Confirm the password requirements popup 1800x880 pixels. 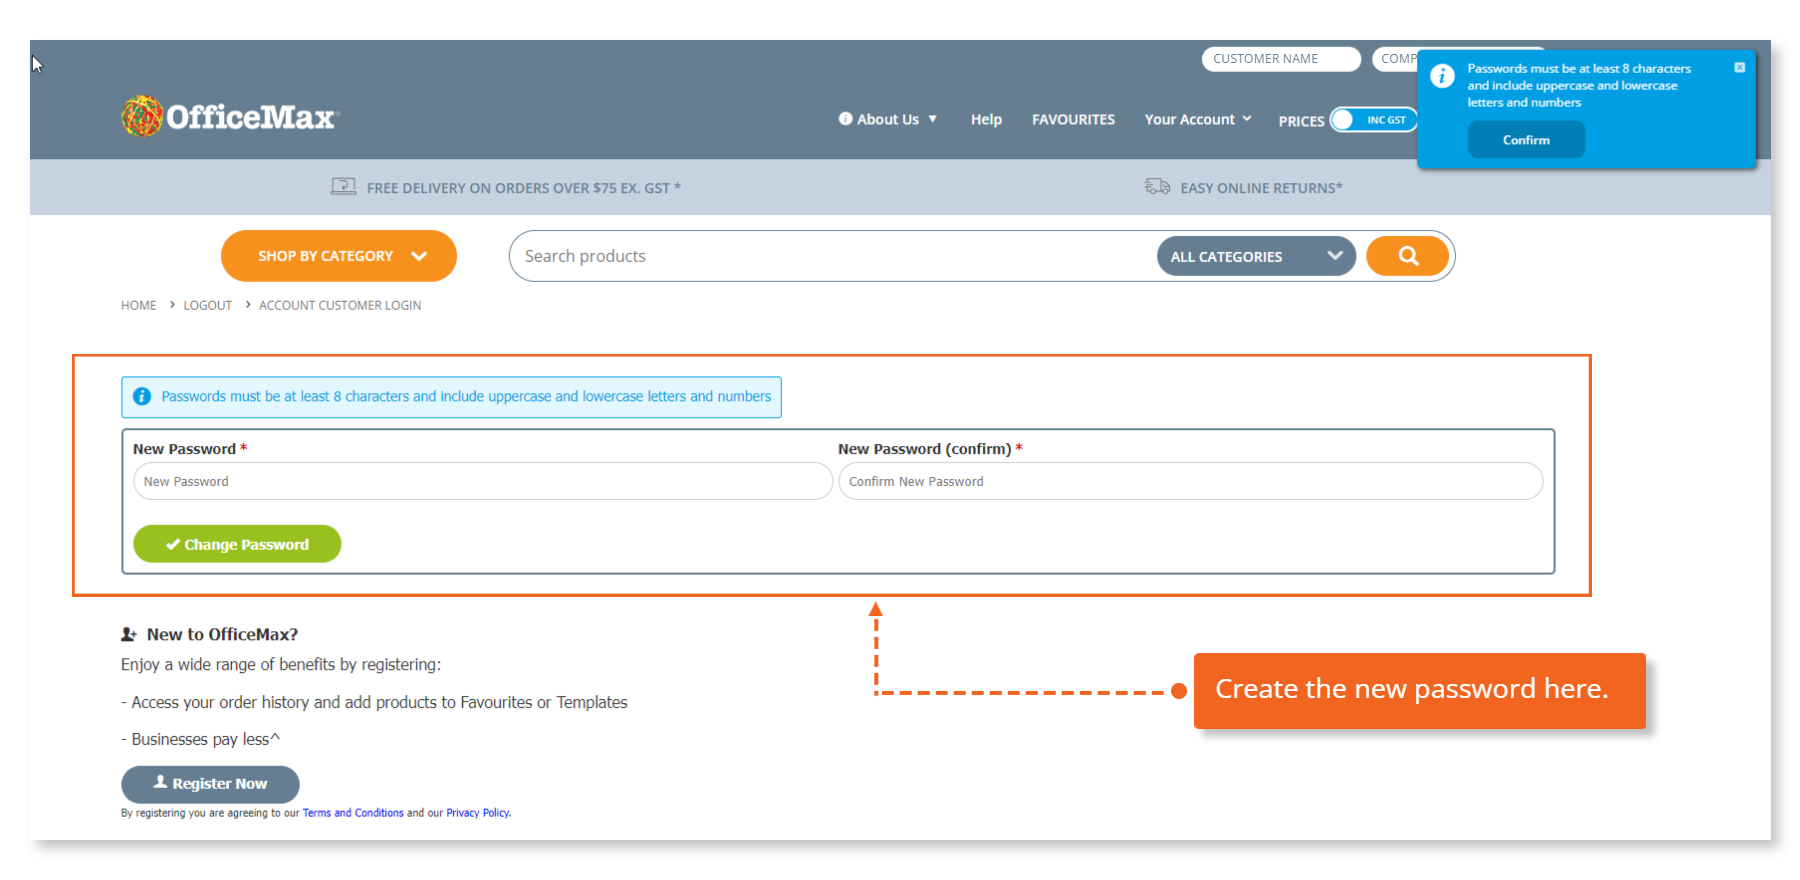tap(1525, 140)
